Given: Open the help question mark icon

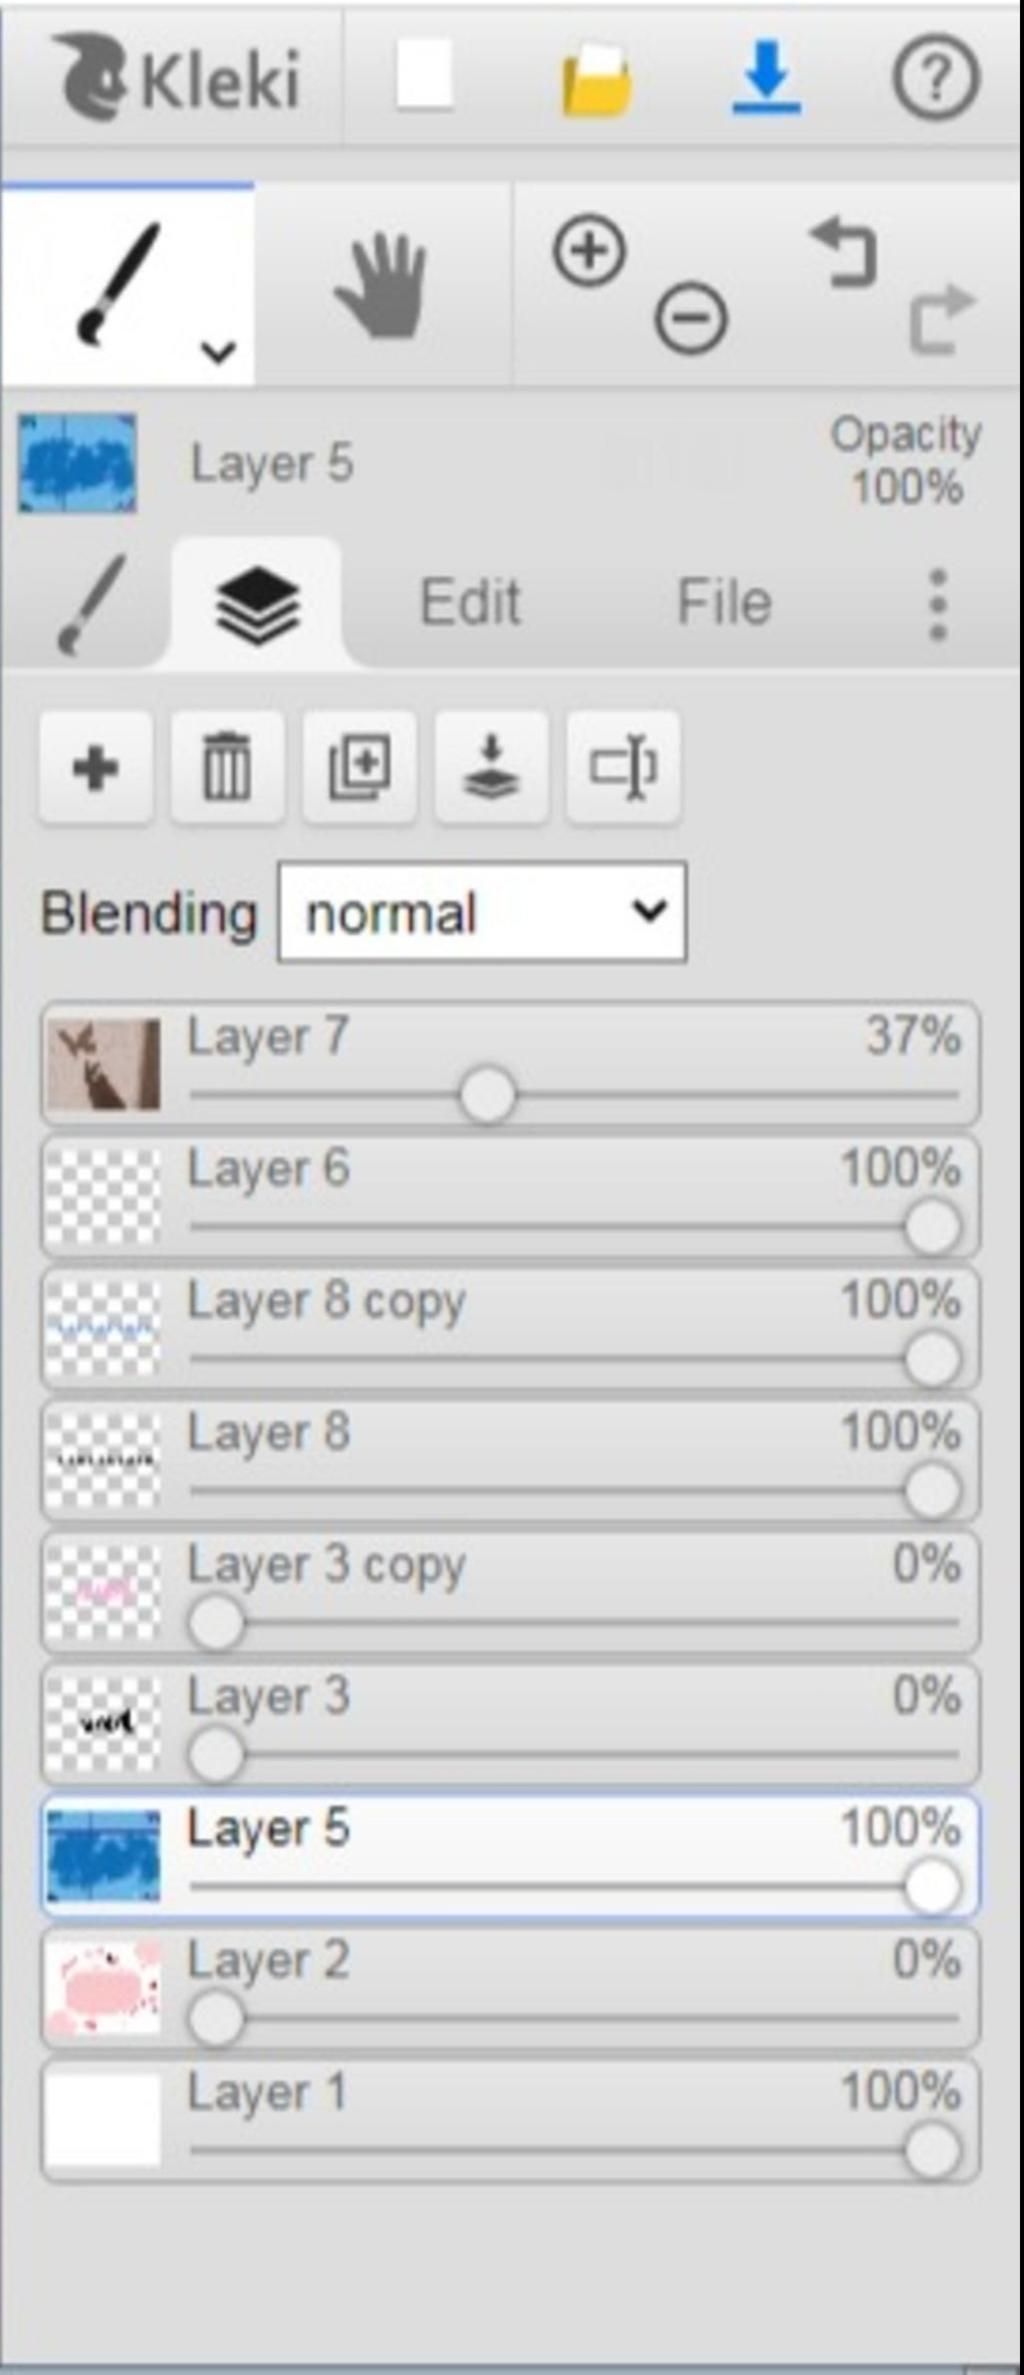Looking at the screenshot, I should point(935,77).
